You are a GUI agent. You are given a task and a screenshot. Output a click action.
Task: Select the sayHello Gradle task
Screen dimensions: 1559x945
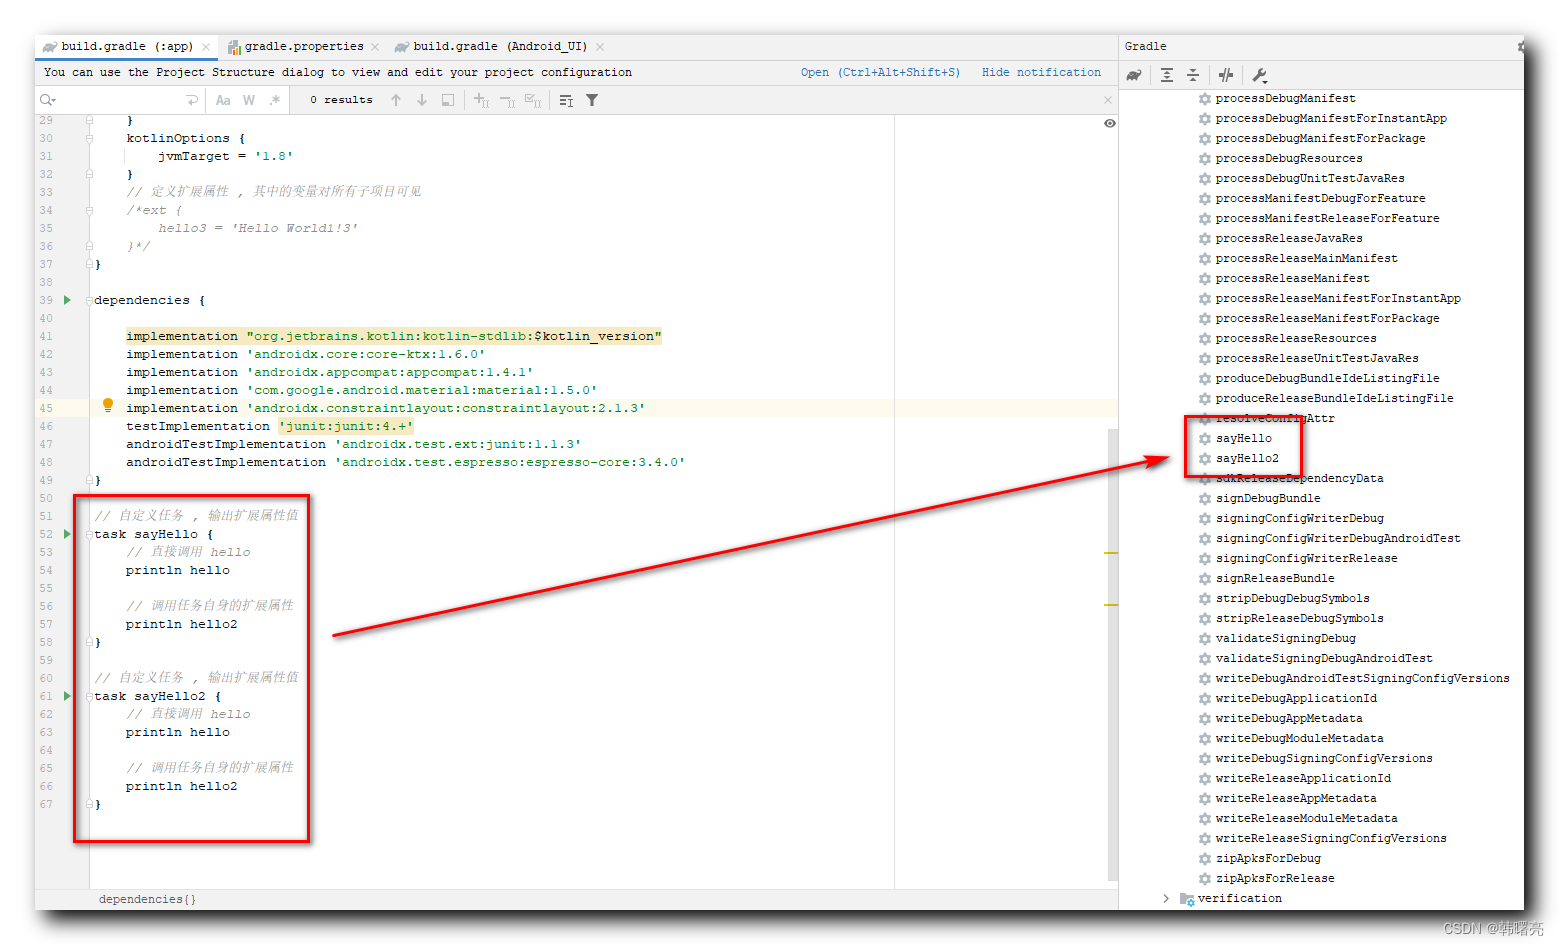click(x=1244, y=438)
